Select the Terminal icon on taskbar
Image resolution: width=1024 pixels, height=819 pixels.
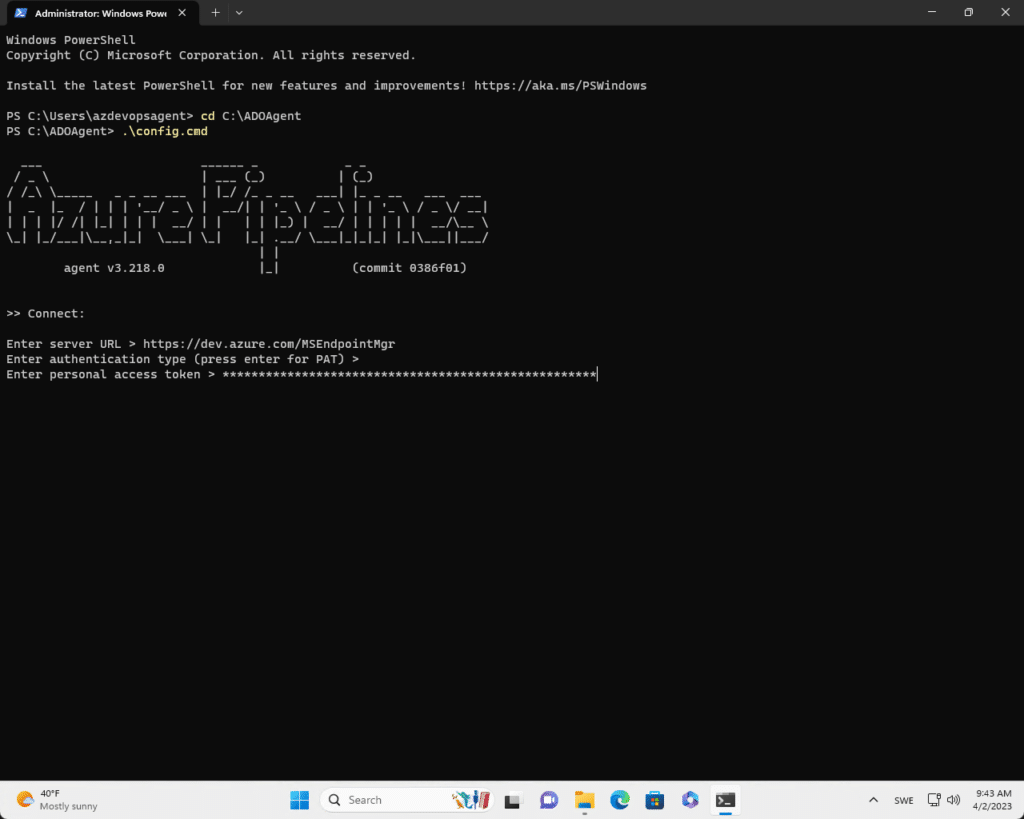726,800
